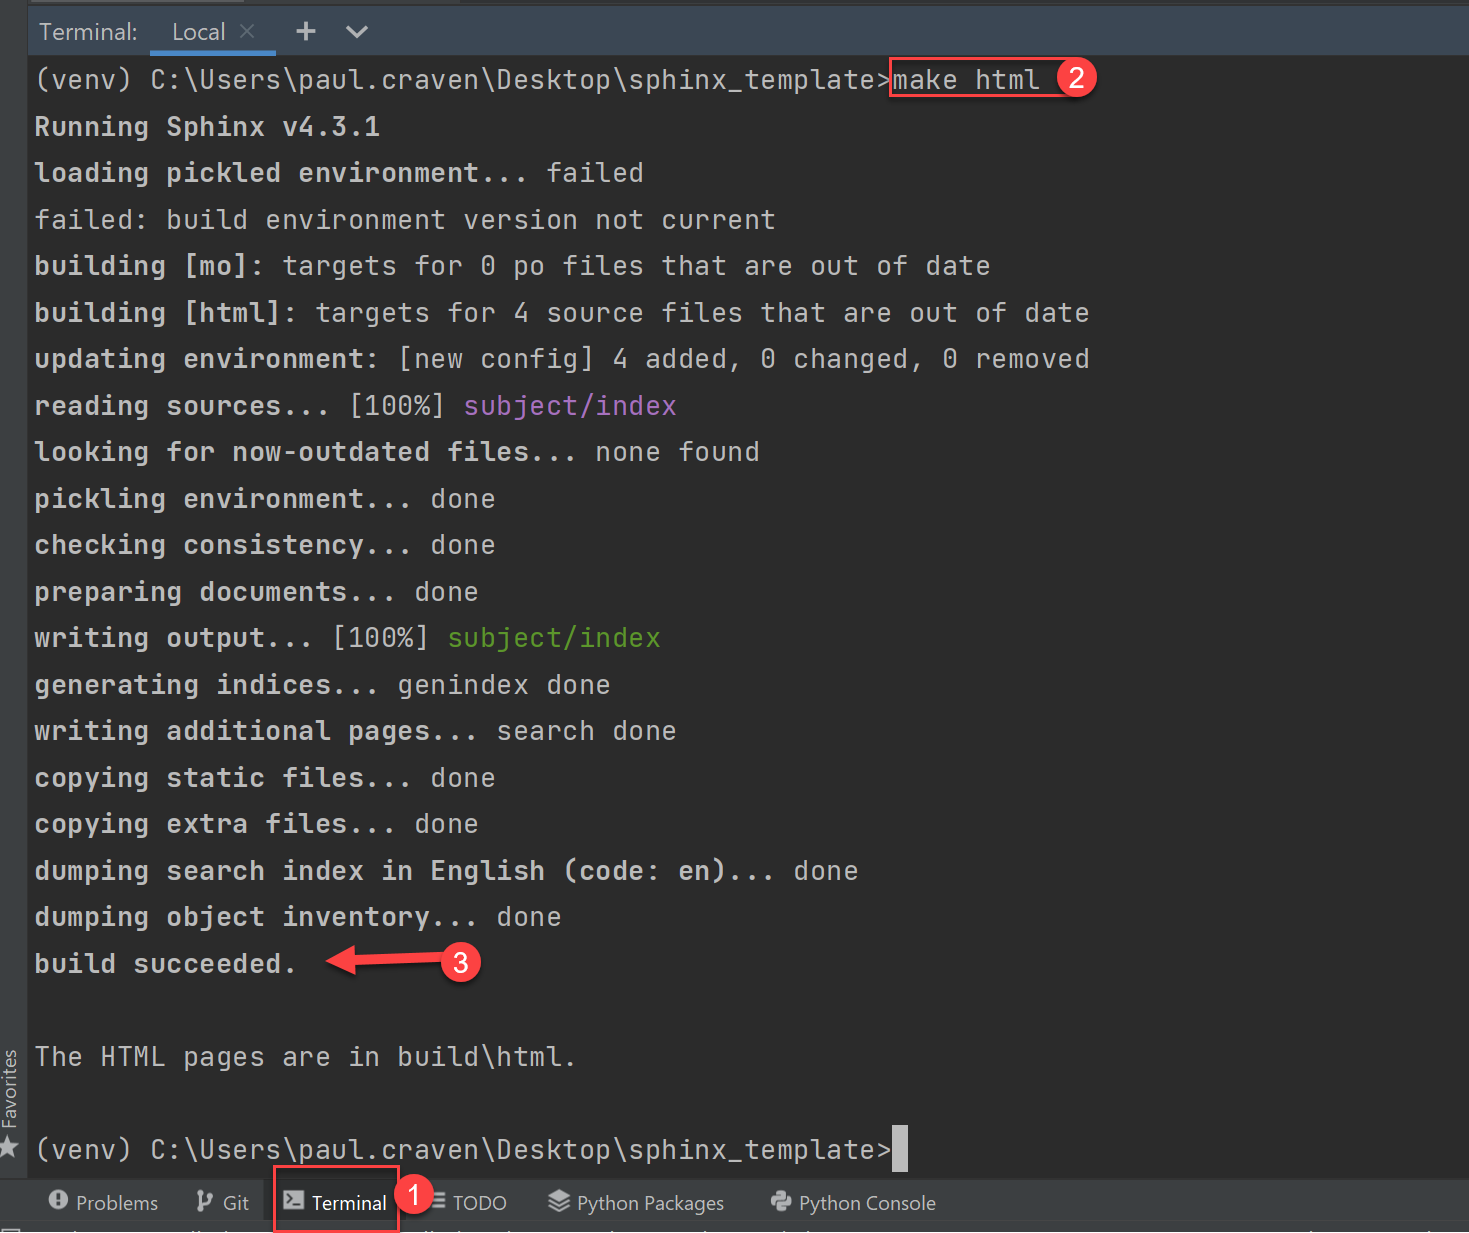
Task: Click the 'make html' command text
Action: 966,80
